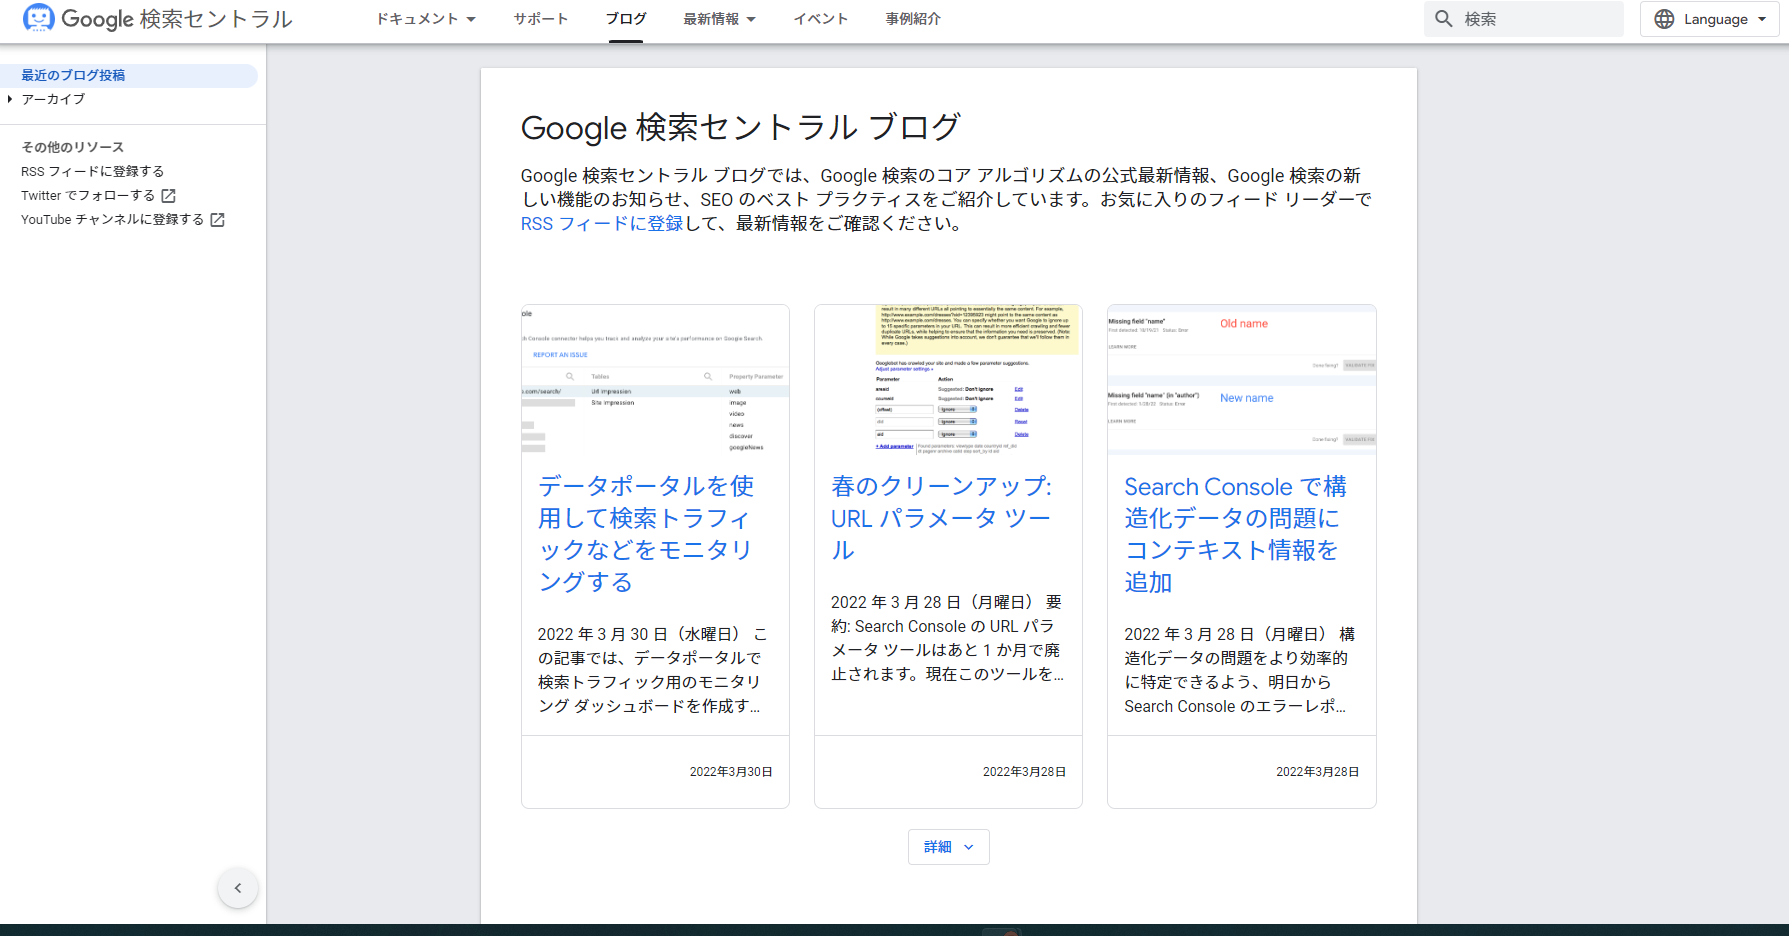This screenshot has width=1789, height=936.
Task: Open post Search Console で構造化データ title
Action: pyautogui.click(x=1235, y=534)
